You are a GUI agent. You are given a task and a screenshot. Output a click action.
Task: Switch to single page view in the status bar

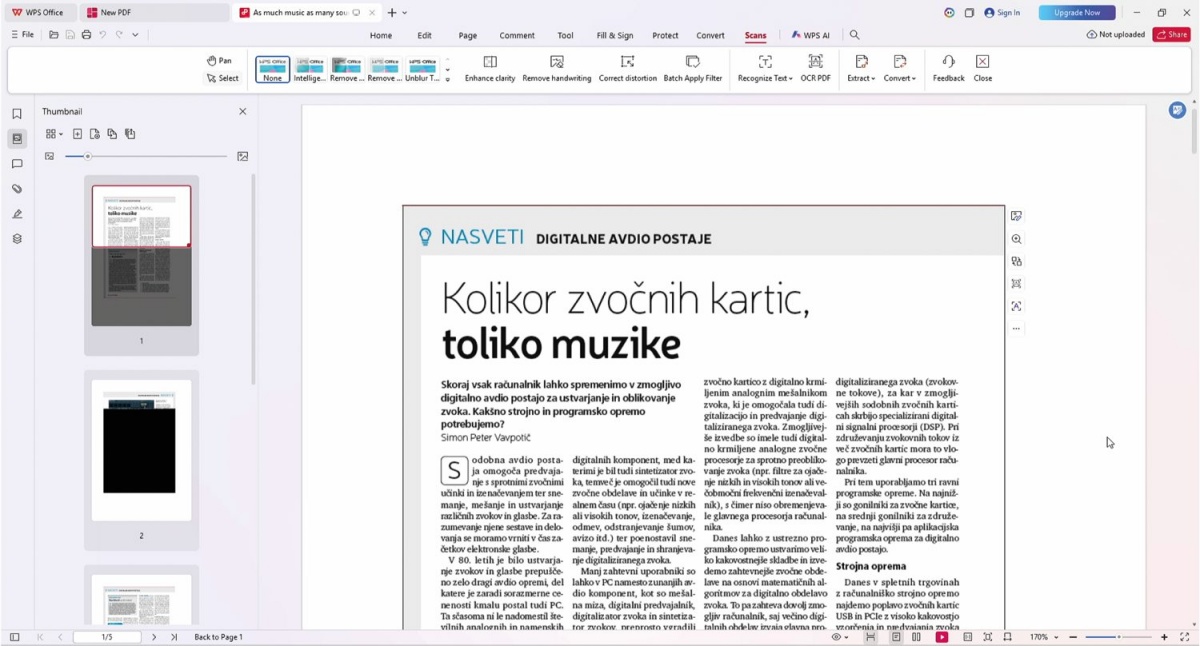(896, 637)
